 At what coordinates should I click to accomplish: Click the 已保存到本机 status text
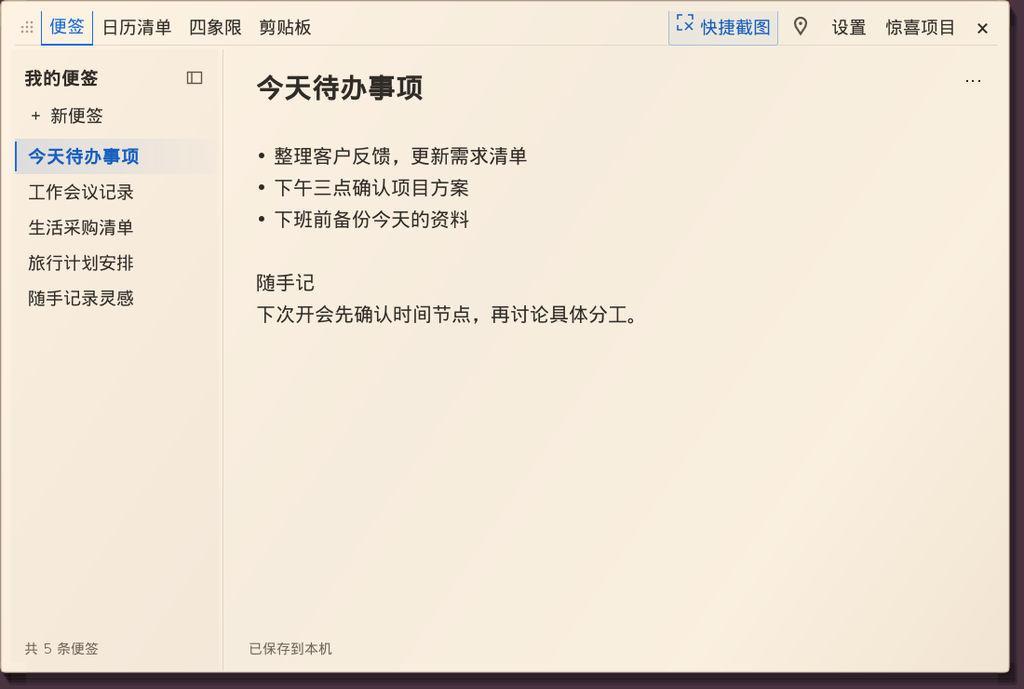click(x=291, y=649)
